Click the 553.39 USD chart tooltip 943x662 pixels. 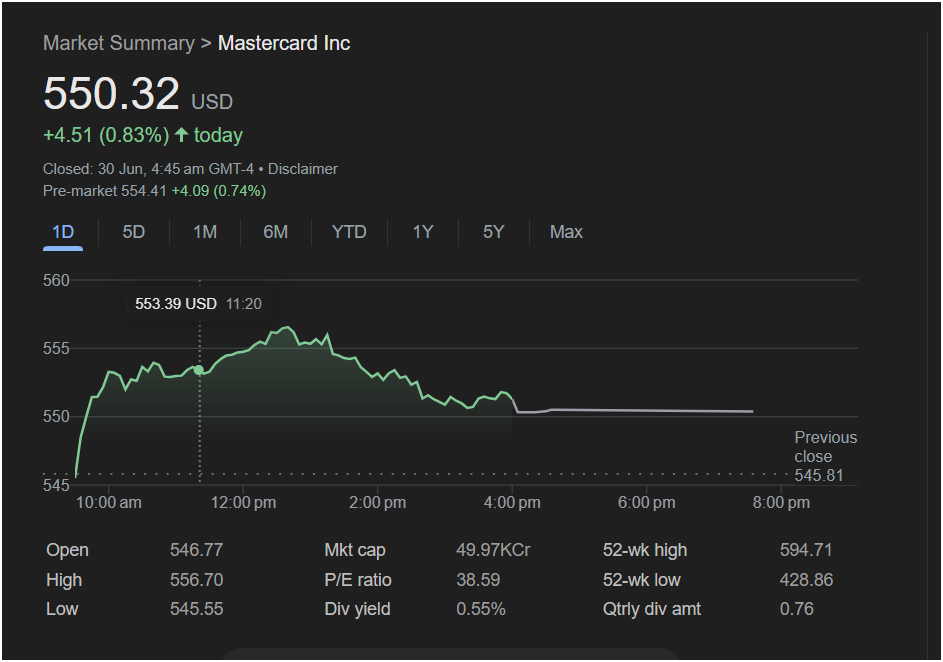click(x=198, y=304)
